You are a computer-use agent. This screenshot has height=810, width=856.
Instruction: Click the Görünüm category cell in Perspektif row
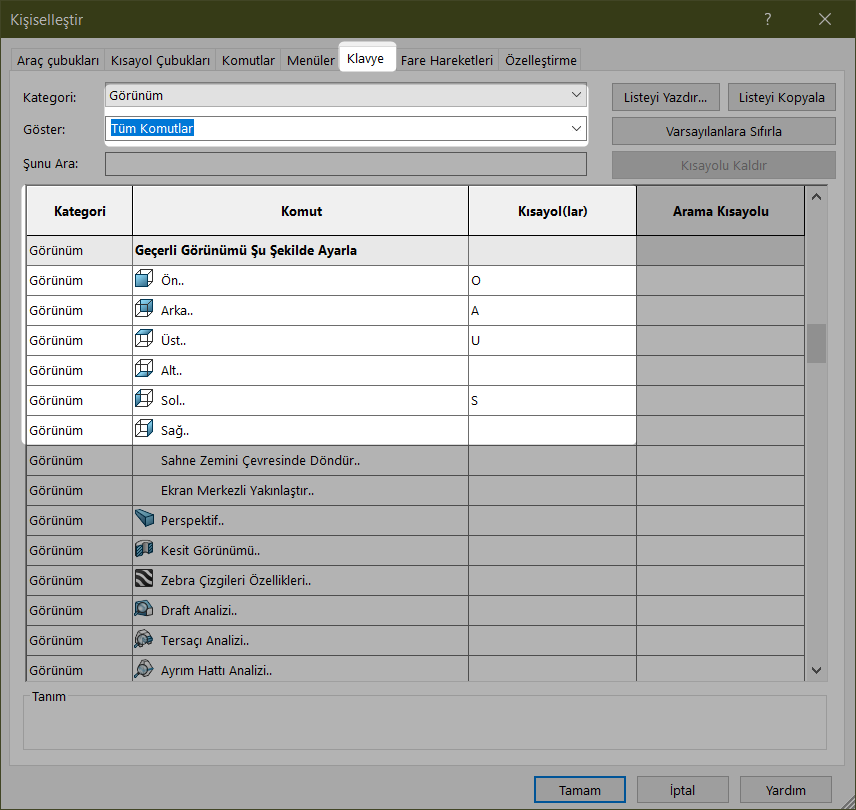pos(79,521)
